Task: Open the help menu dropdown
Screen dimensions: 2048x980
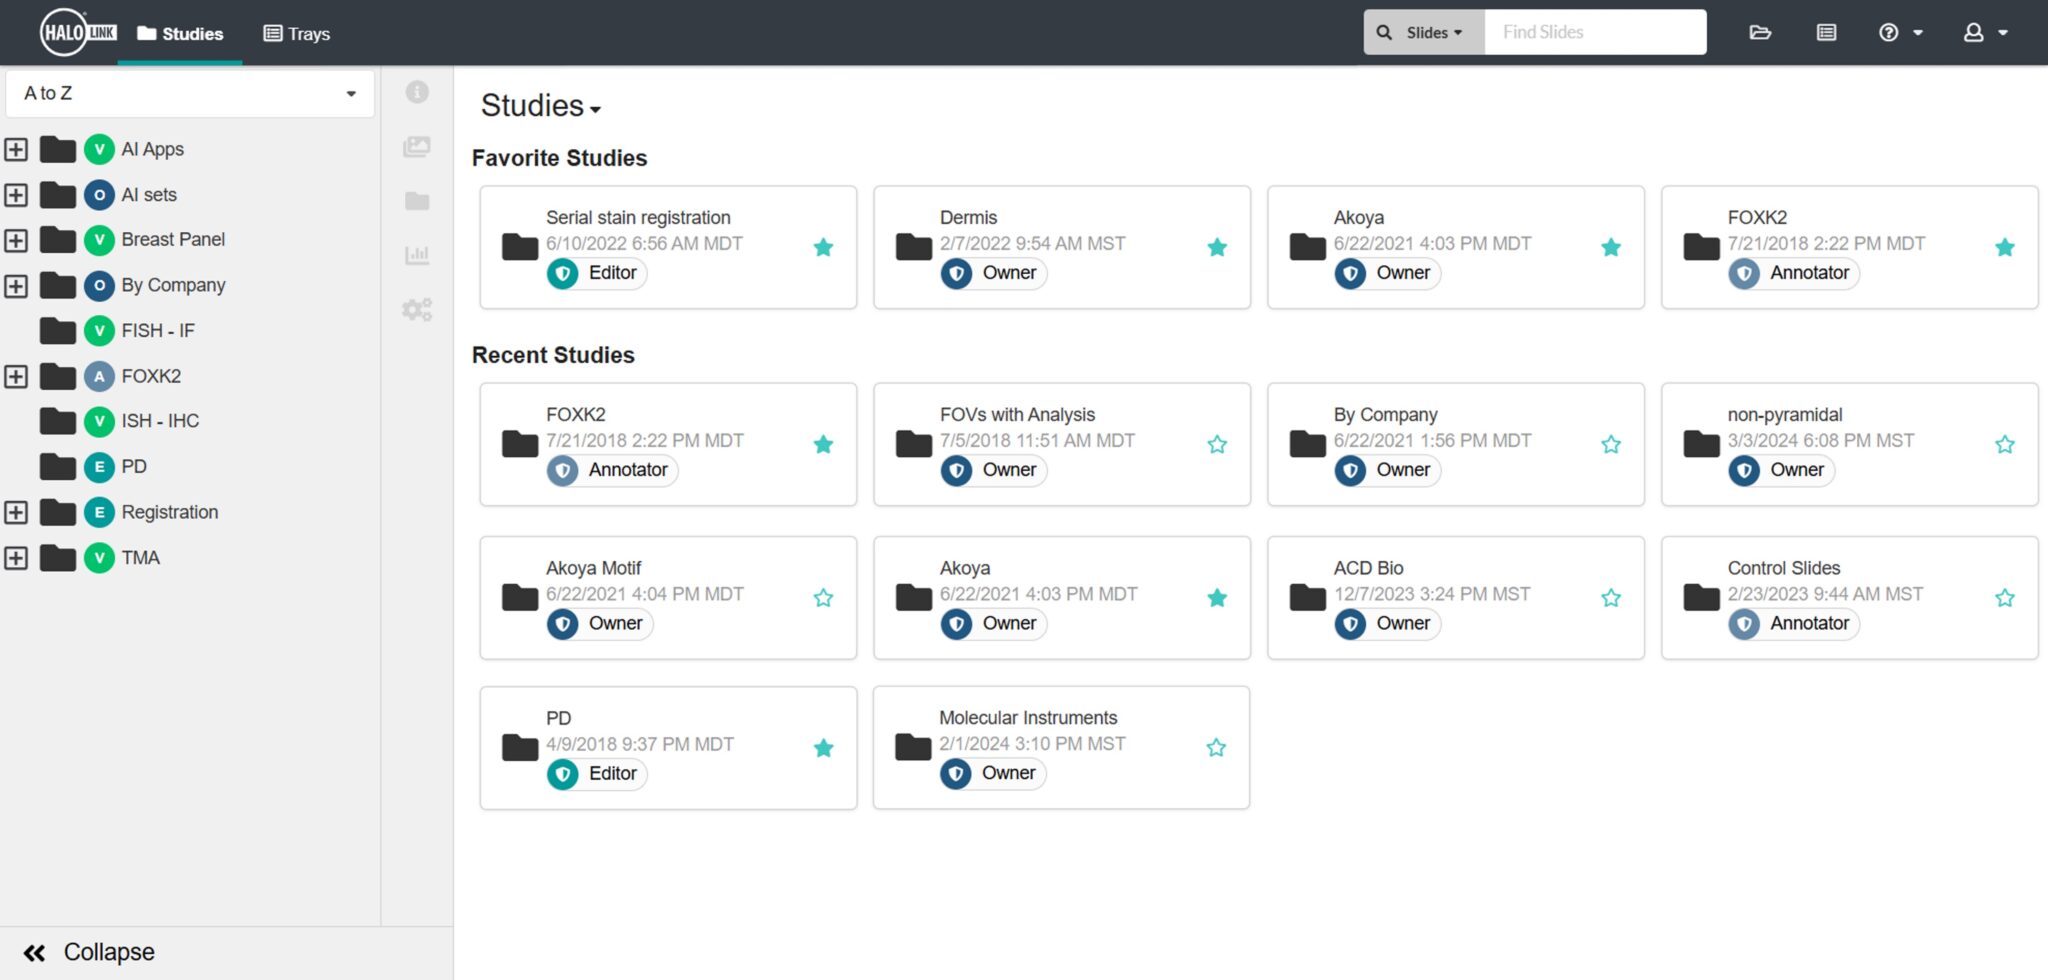Action: pyautogui.click(x=1898, y=32)
